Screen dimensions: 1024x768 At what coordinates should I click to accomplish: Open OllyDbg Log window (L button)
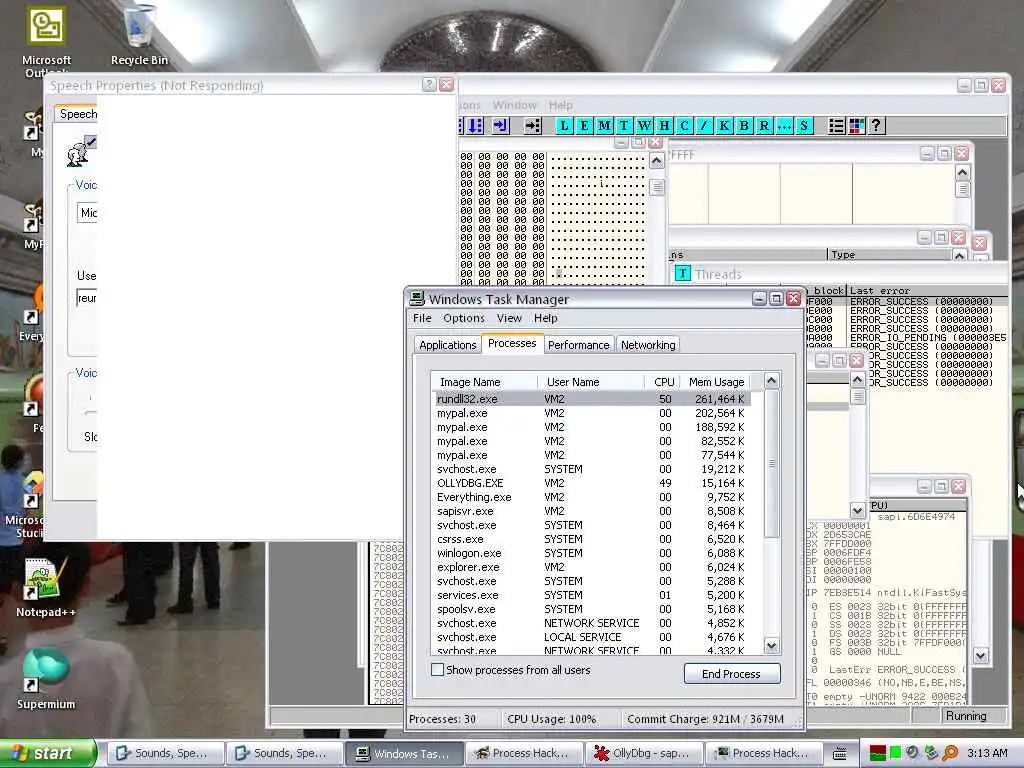(x=564, y=126)
